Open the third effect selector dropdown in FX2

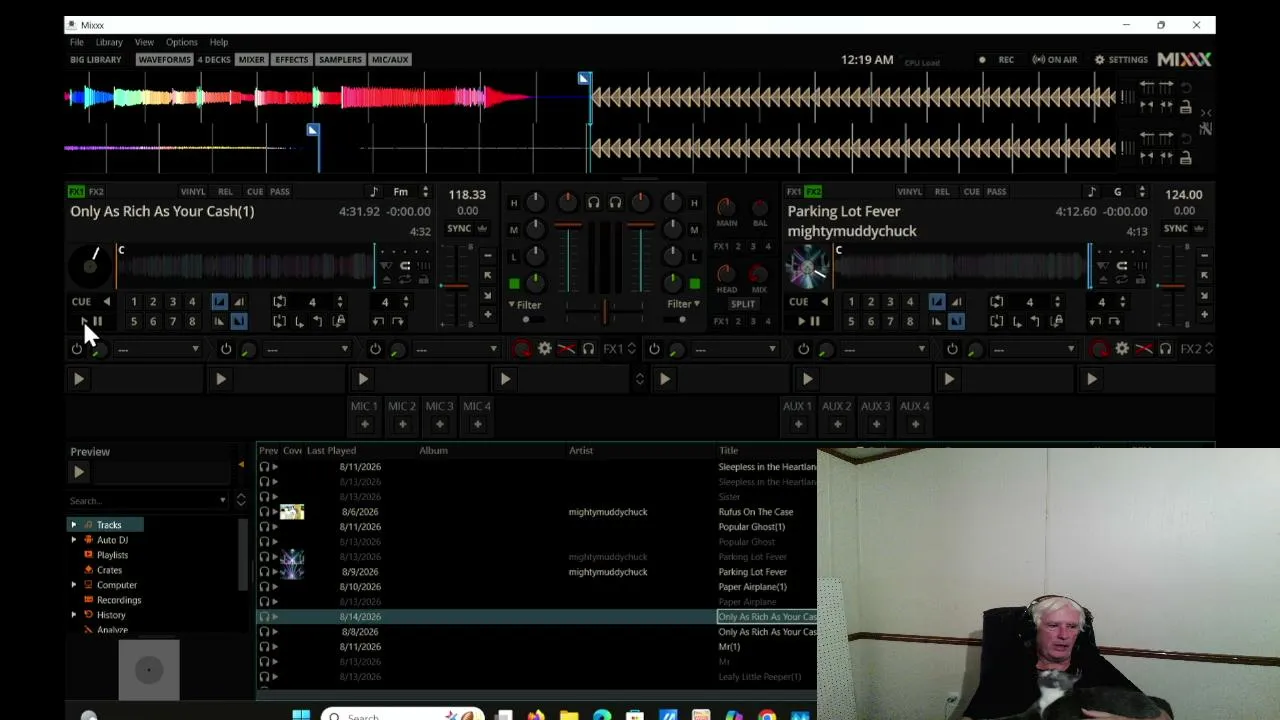[x=1034, y=349]
